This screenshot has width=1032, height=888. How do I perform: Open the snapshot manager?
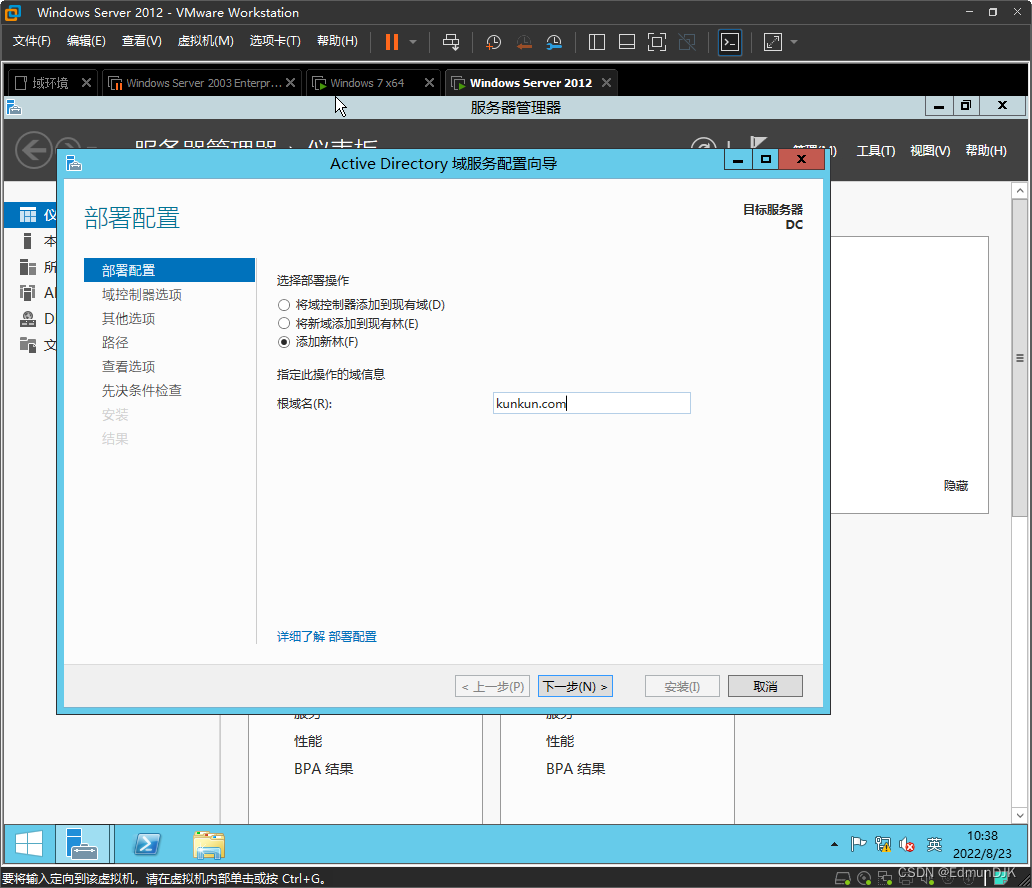tap(554, 42)
